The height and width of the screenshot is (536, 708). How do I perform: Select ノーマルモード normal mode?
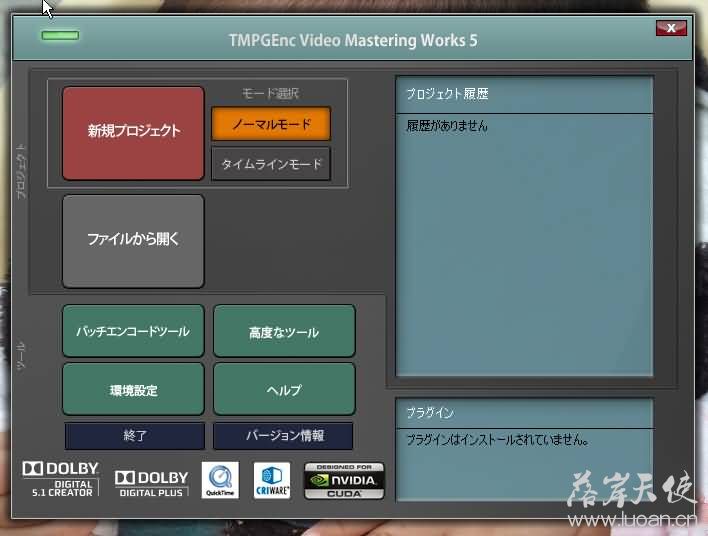click(x=271, y=124)
